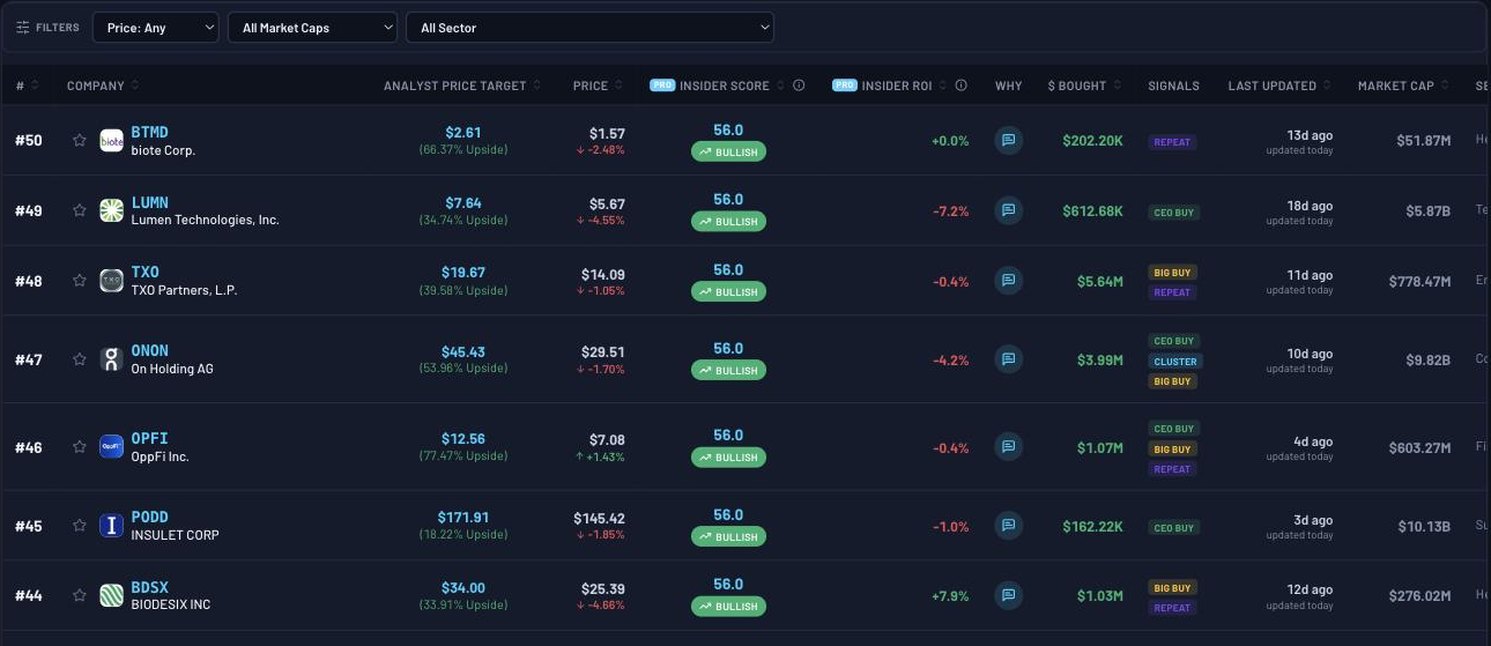The width and height of the screenshot is (1491, 646).
Task: Open the Price: Any dropdown
Action: 156,27
